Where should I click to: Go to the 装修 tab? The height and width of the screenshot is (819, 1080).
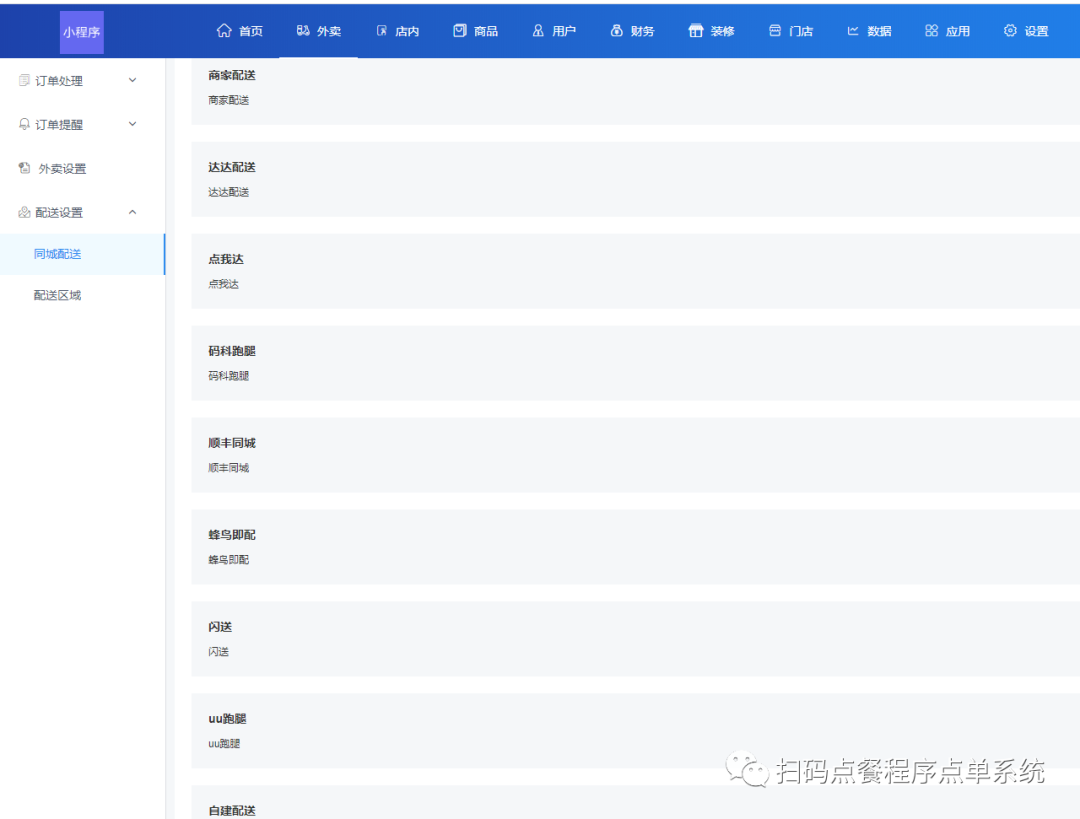(712, 31)
